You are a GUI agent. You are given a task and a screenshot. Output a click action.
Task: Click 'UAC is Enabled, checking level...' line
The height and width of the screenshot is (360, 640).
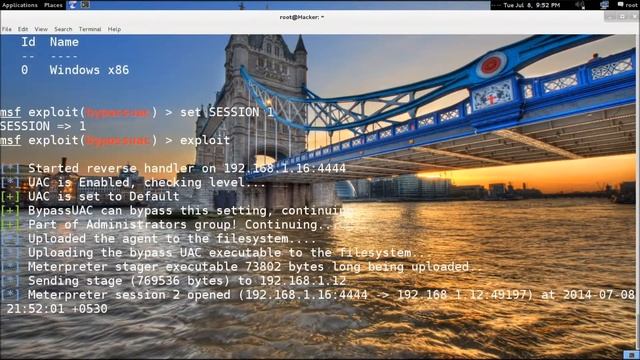pos(147,182)
